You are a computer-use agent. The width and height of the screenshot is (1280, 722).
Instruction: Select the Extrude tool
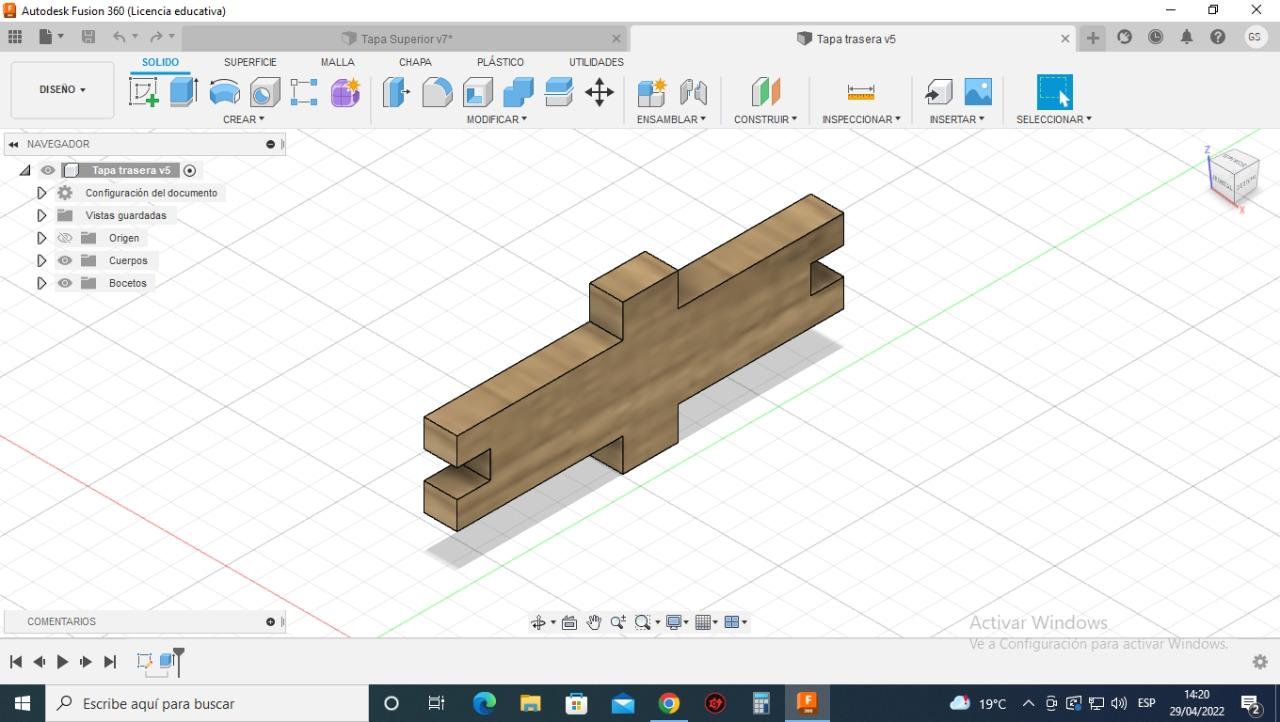(184, 92)
